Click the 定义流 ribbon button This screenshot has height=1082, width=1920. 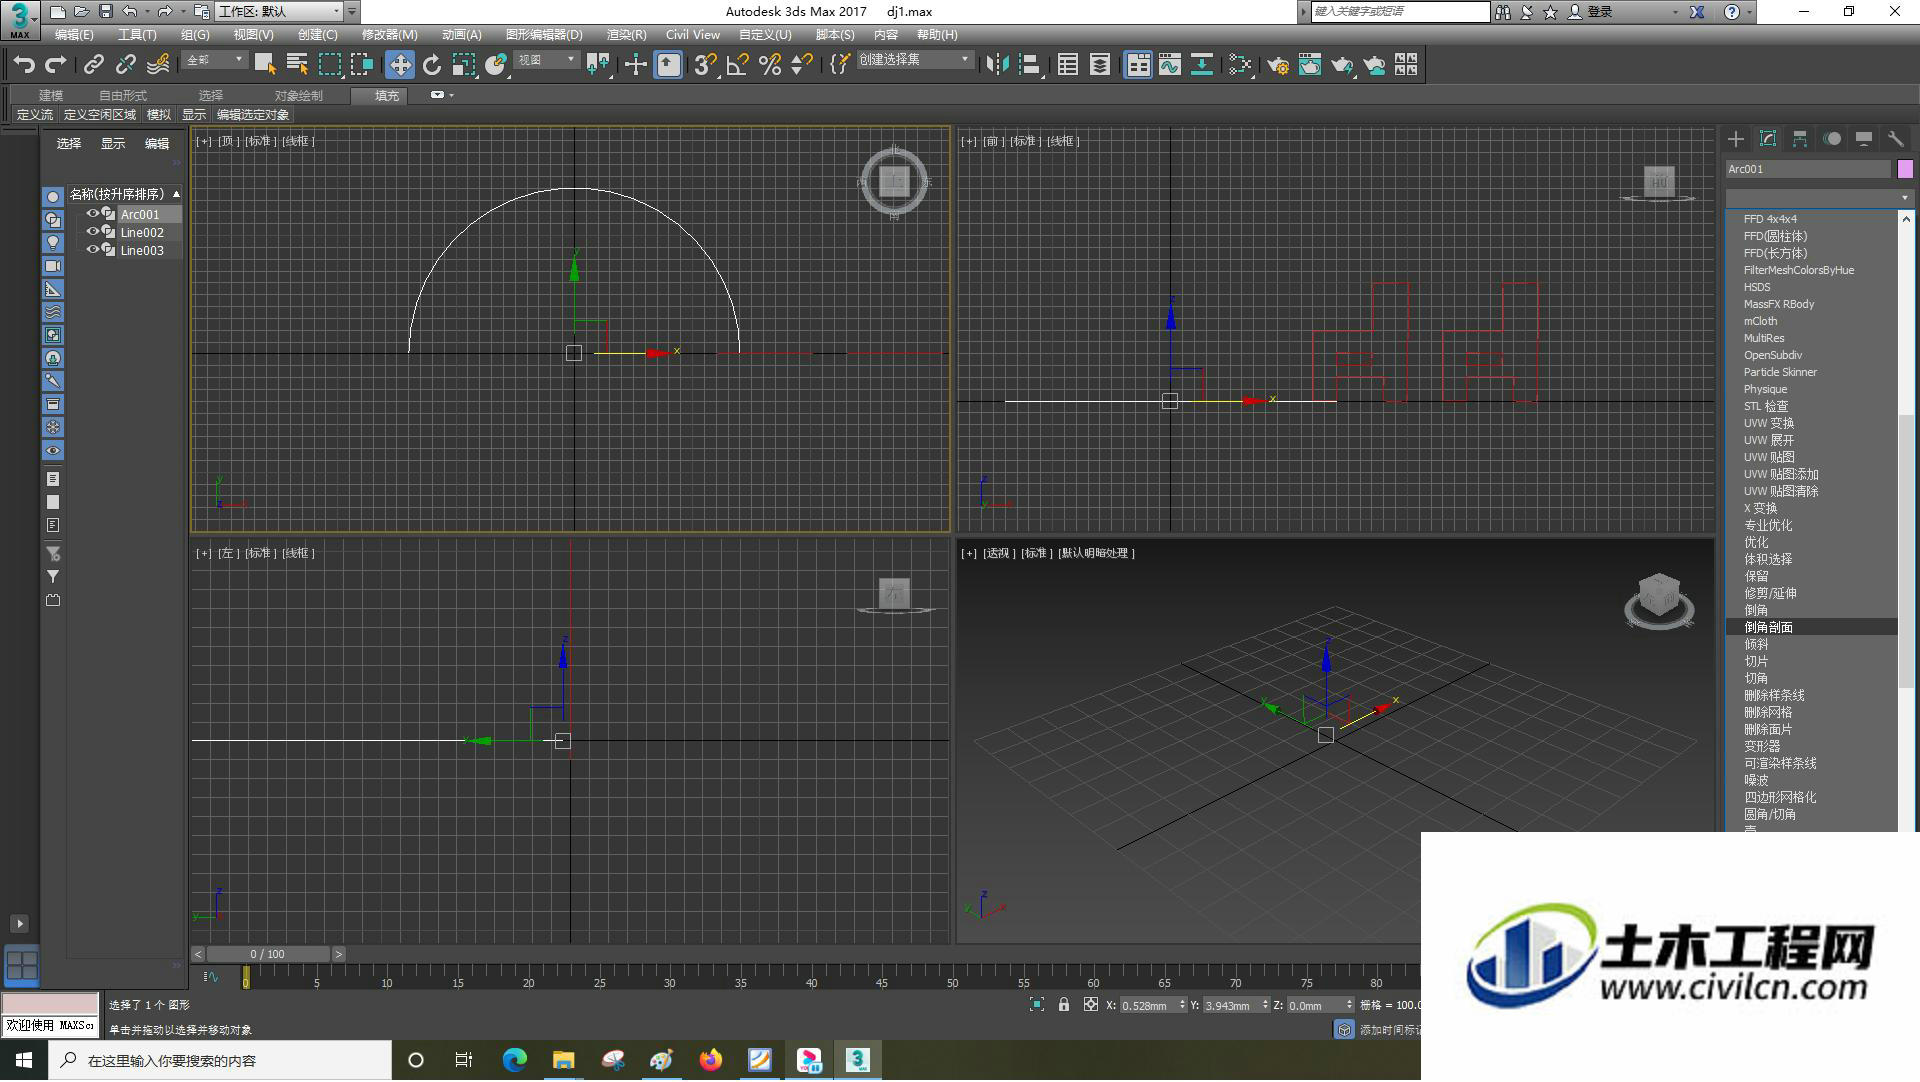pyautogui.click(x=35, y=115)
